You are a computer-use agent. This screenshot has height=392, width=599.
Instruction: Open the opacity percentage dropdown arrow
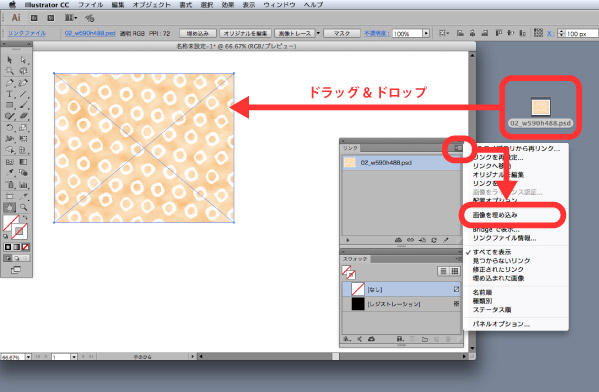click(x=426, y=34)
